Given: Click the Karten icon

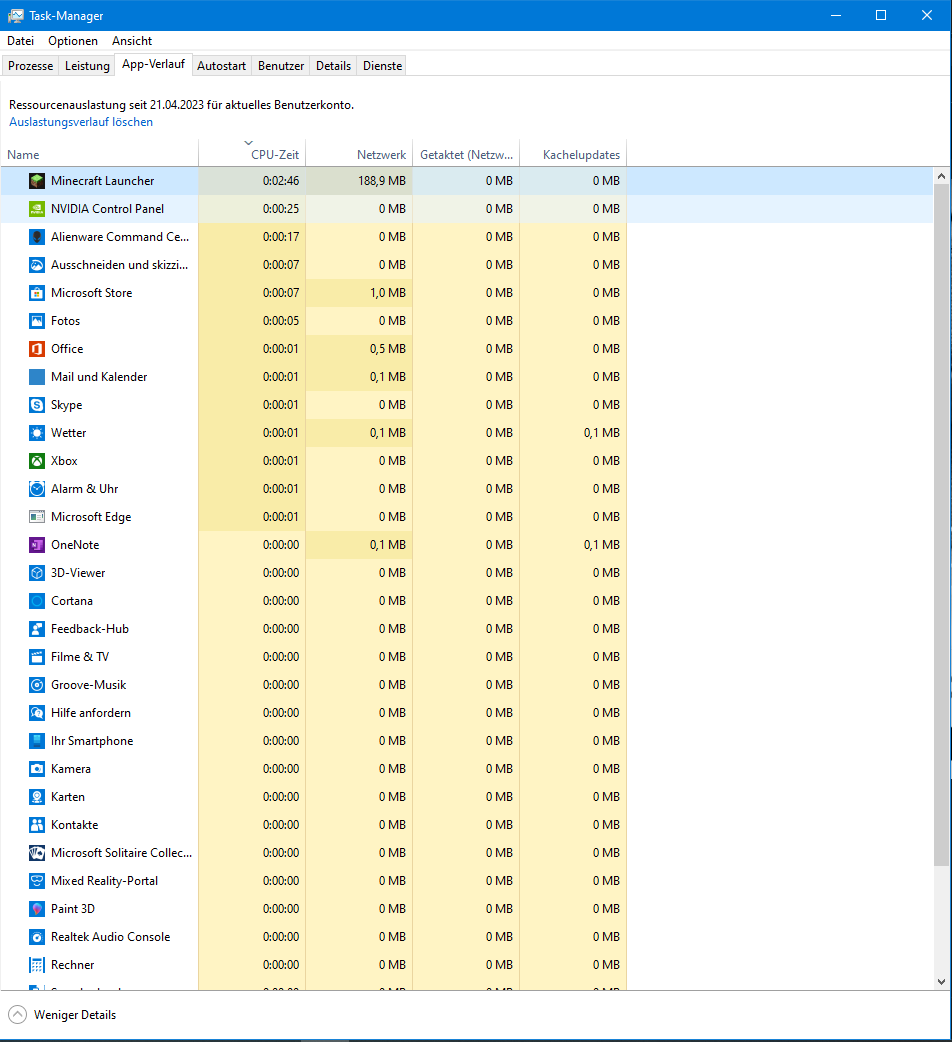Looking at the screenshot, I should [37, 797].
